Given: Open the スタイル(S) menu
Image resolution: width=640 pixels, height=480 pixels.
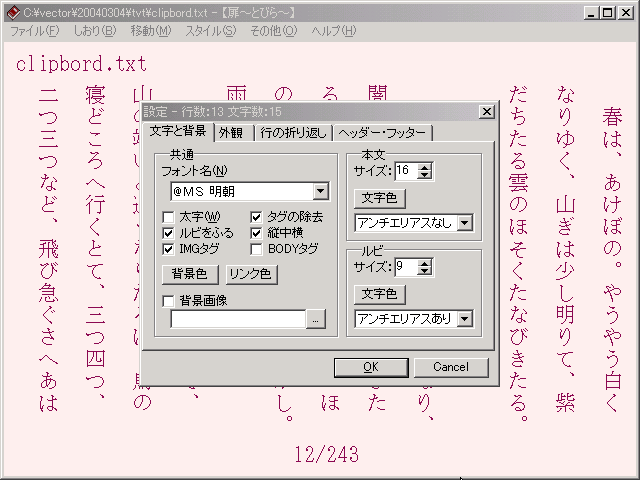Looking at the screenshot, I should point(211,31).
